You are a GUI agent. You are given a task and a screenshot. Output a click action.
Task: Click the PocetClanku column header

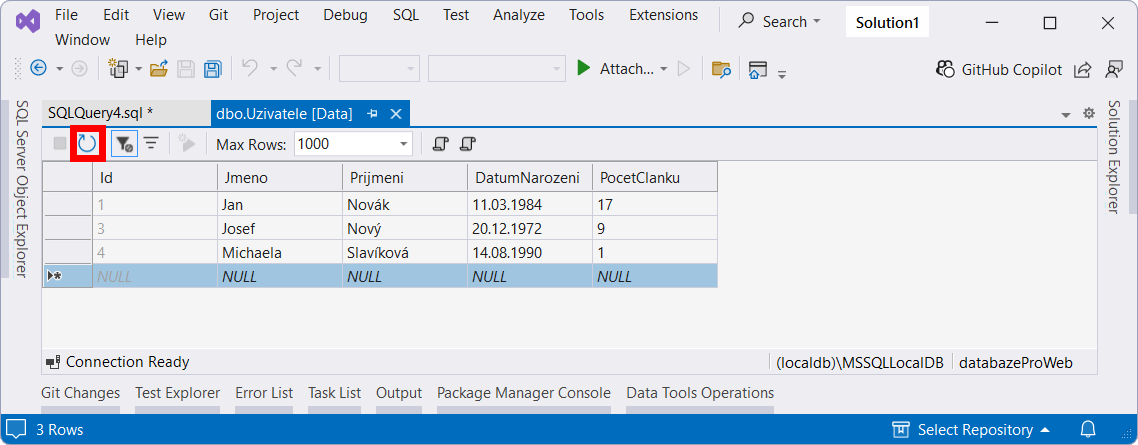pyautogui.click(x=655, y=177)
